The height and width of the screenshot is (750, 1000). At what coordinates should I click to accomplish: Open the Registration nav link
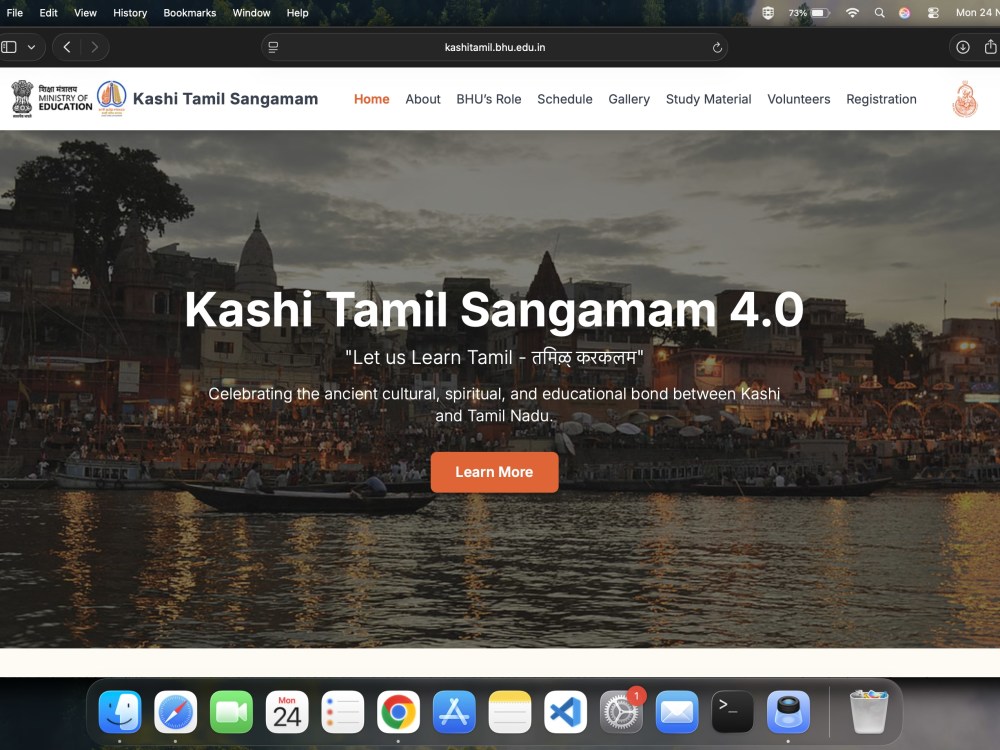tap(881, 99)
